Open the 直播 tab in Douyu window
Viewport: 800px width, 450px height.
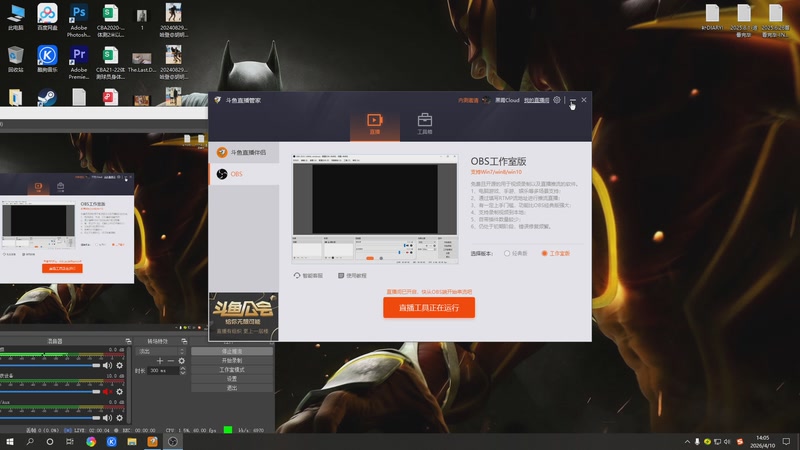pos(374,124)
